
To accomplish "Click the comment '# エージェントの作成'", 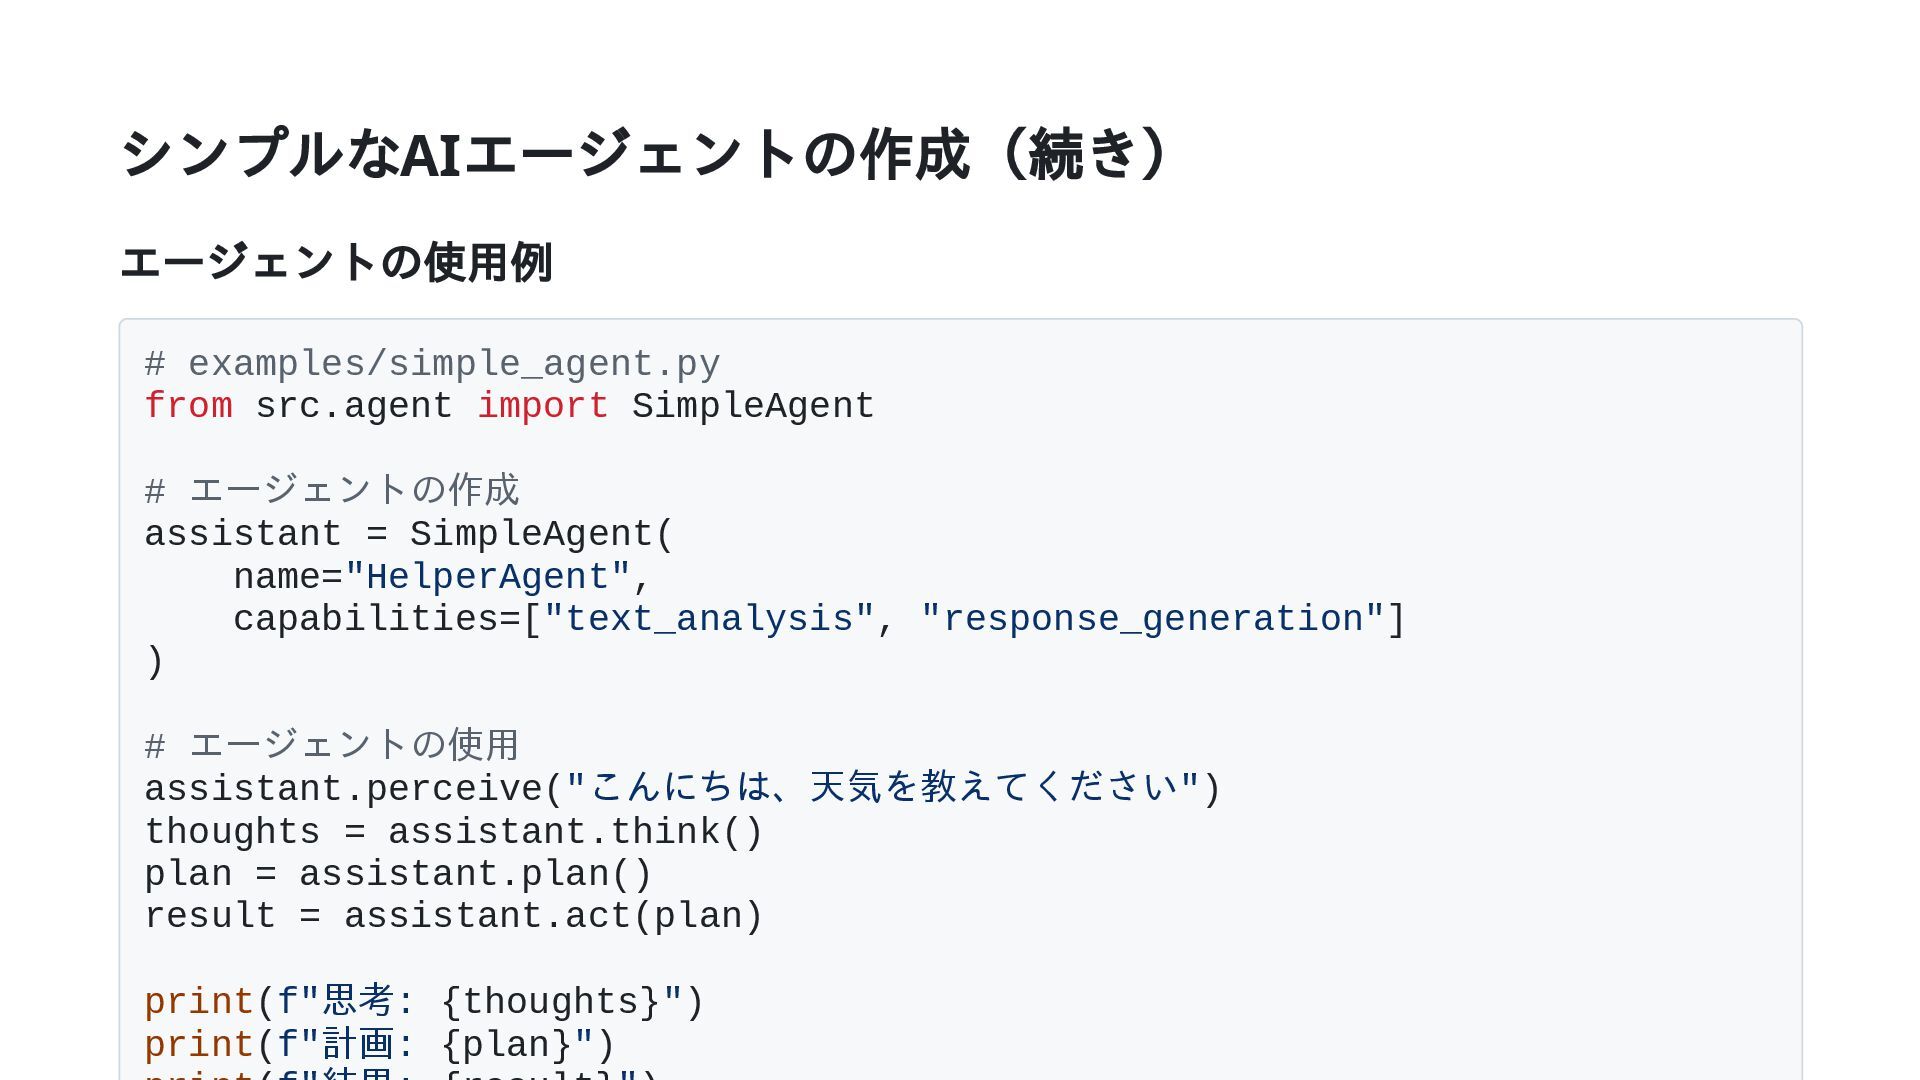I will [332, 491].
